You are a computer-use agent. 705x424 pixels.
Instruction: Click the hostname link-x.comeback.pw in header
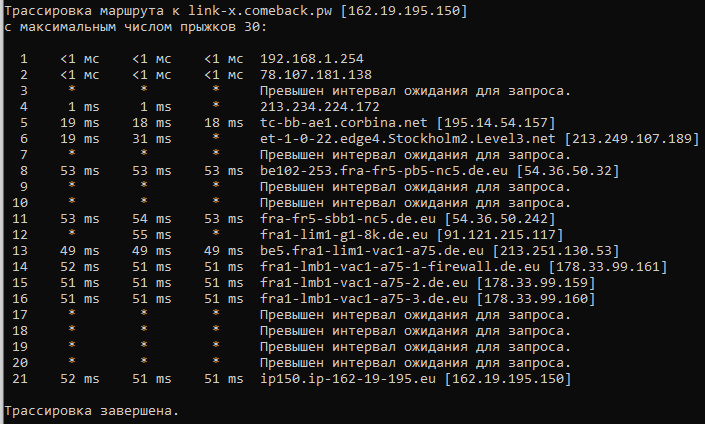point(260,11)
